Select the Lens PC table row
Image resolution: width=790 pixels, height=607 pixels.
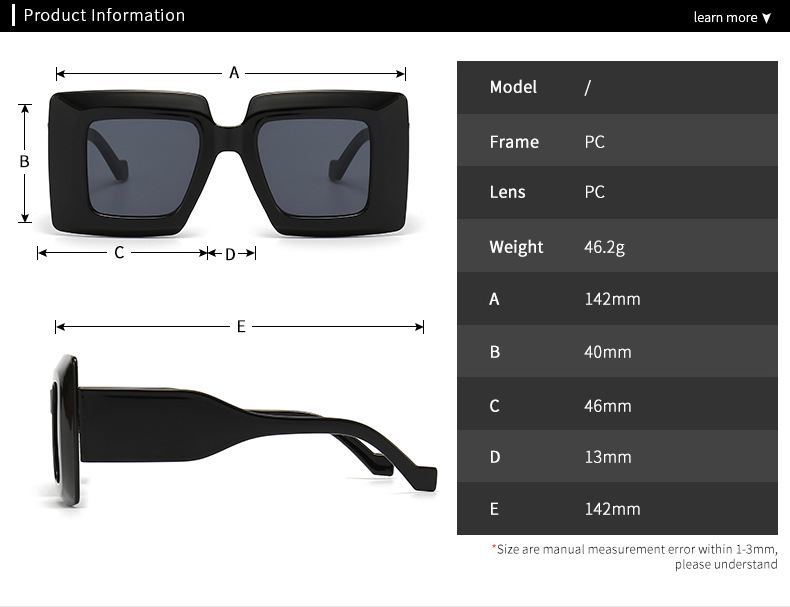click(x=617, y=192)
